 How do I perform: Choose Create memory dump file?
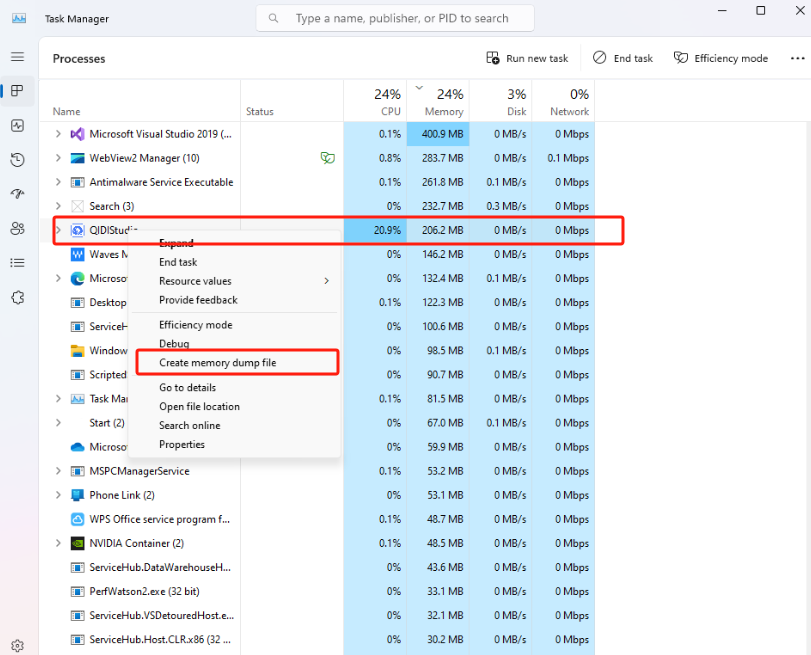[217, 362]
